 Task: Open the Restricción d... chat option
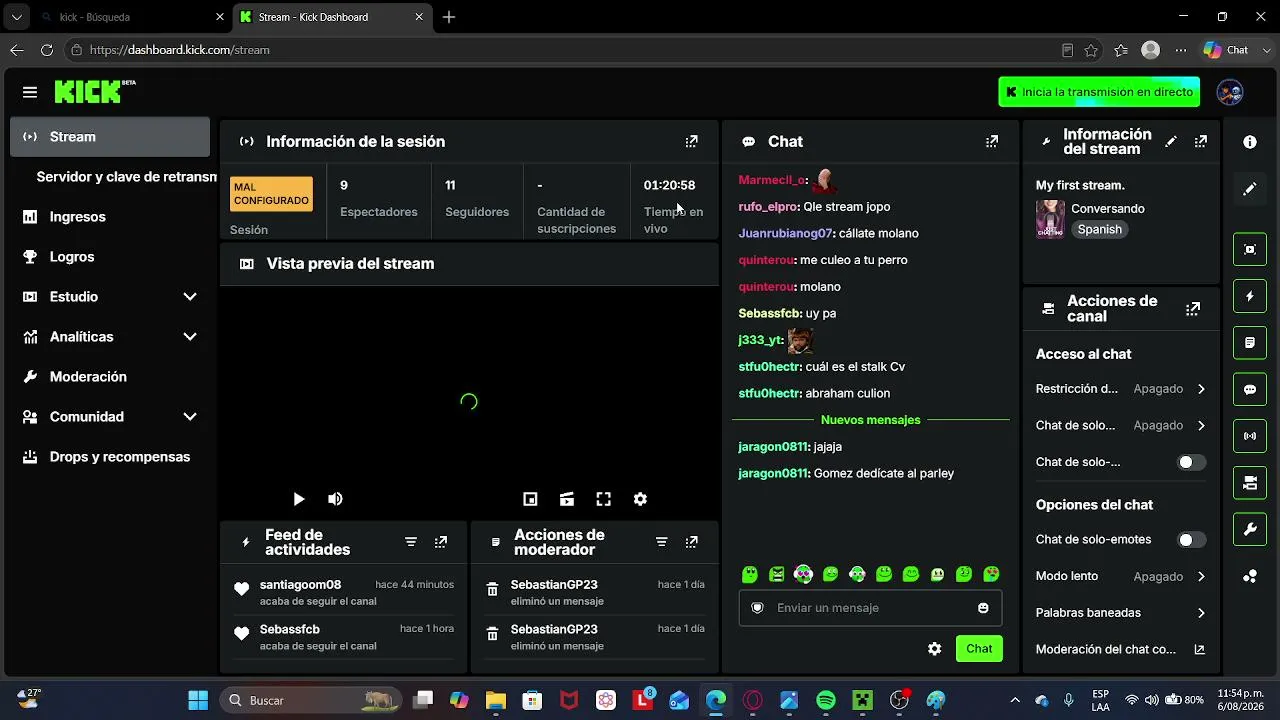(1121, 389)
